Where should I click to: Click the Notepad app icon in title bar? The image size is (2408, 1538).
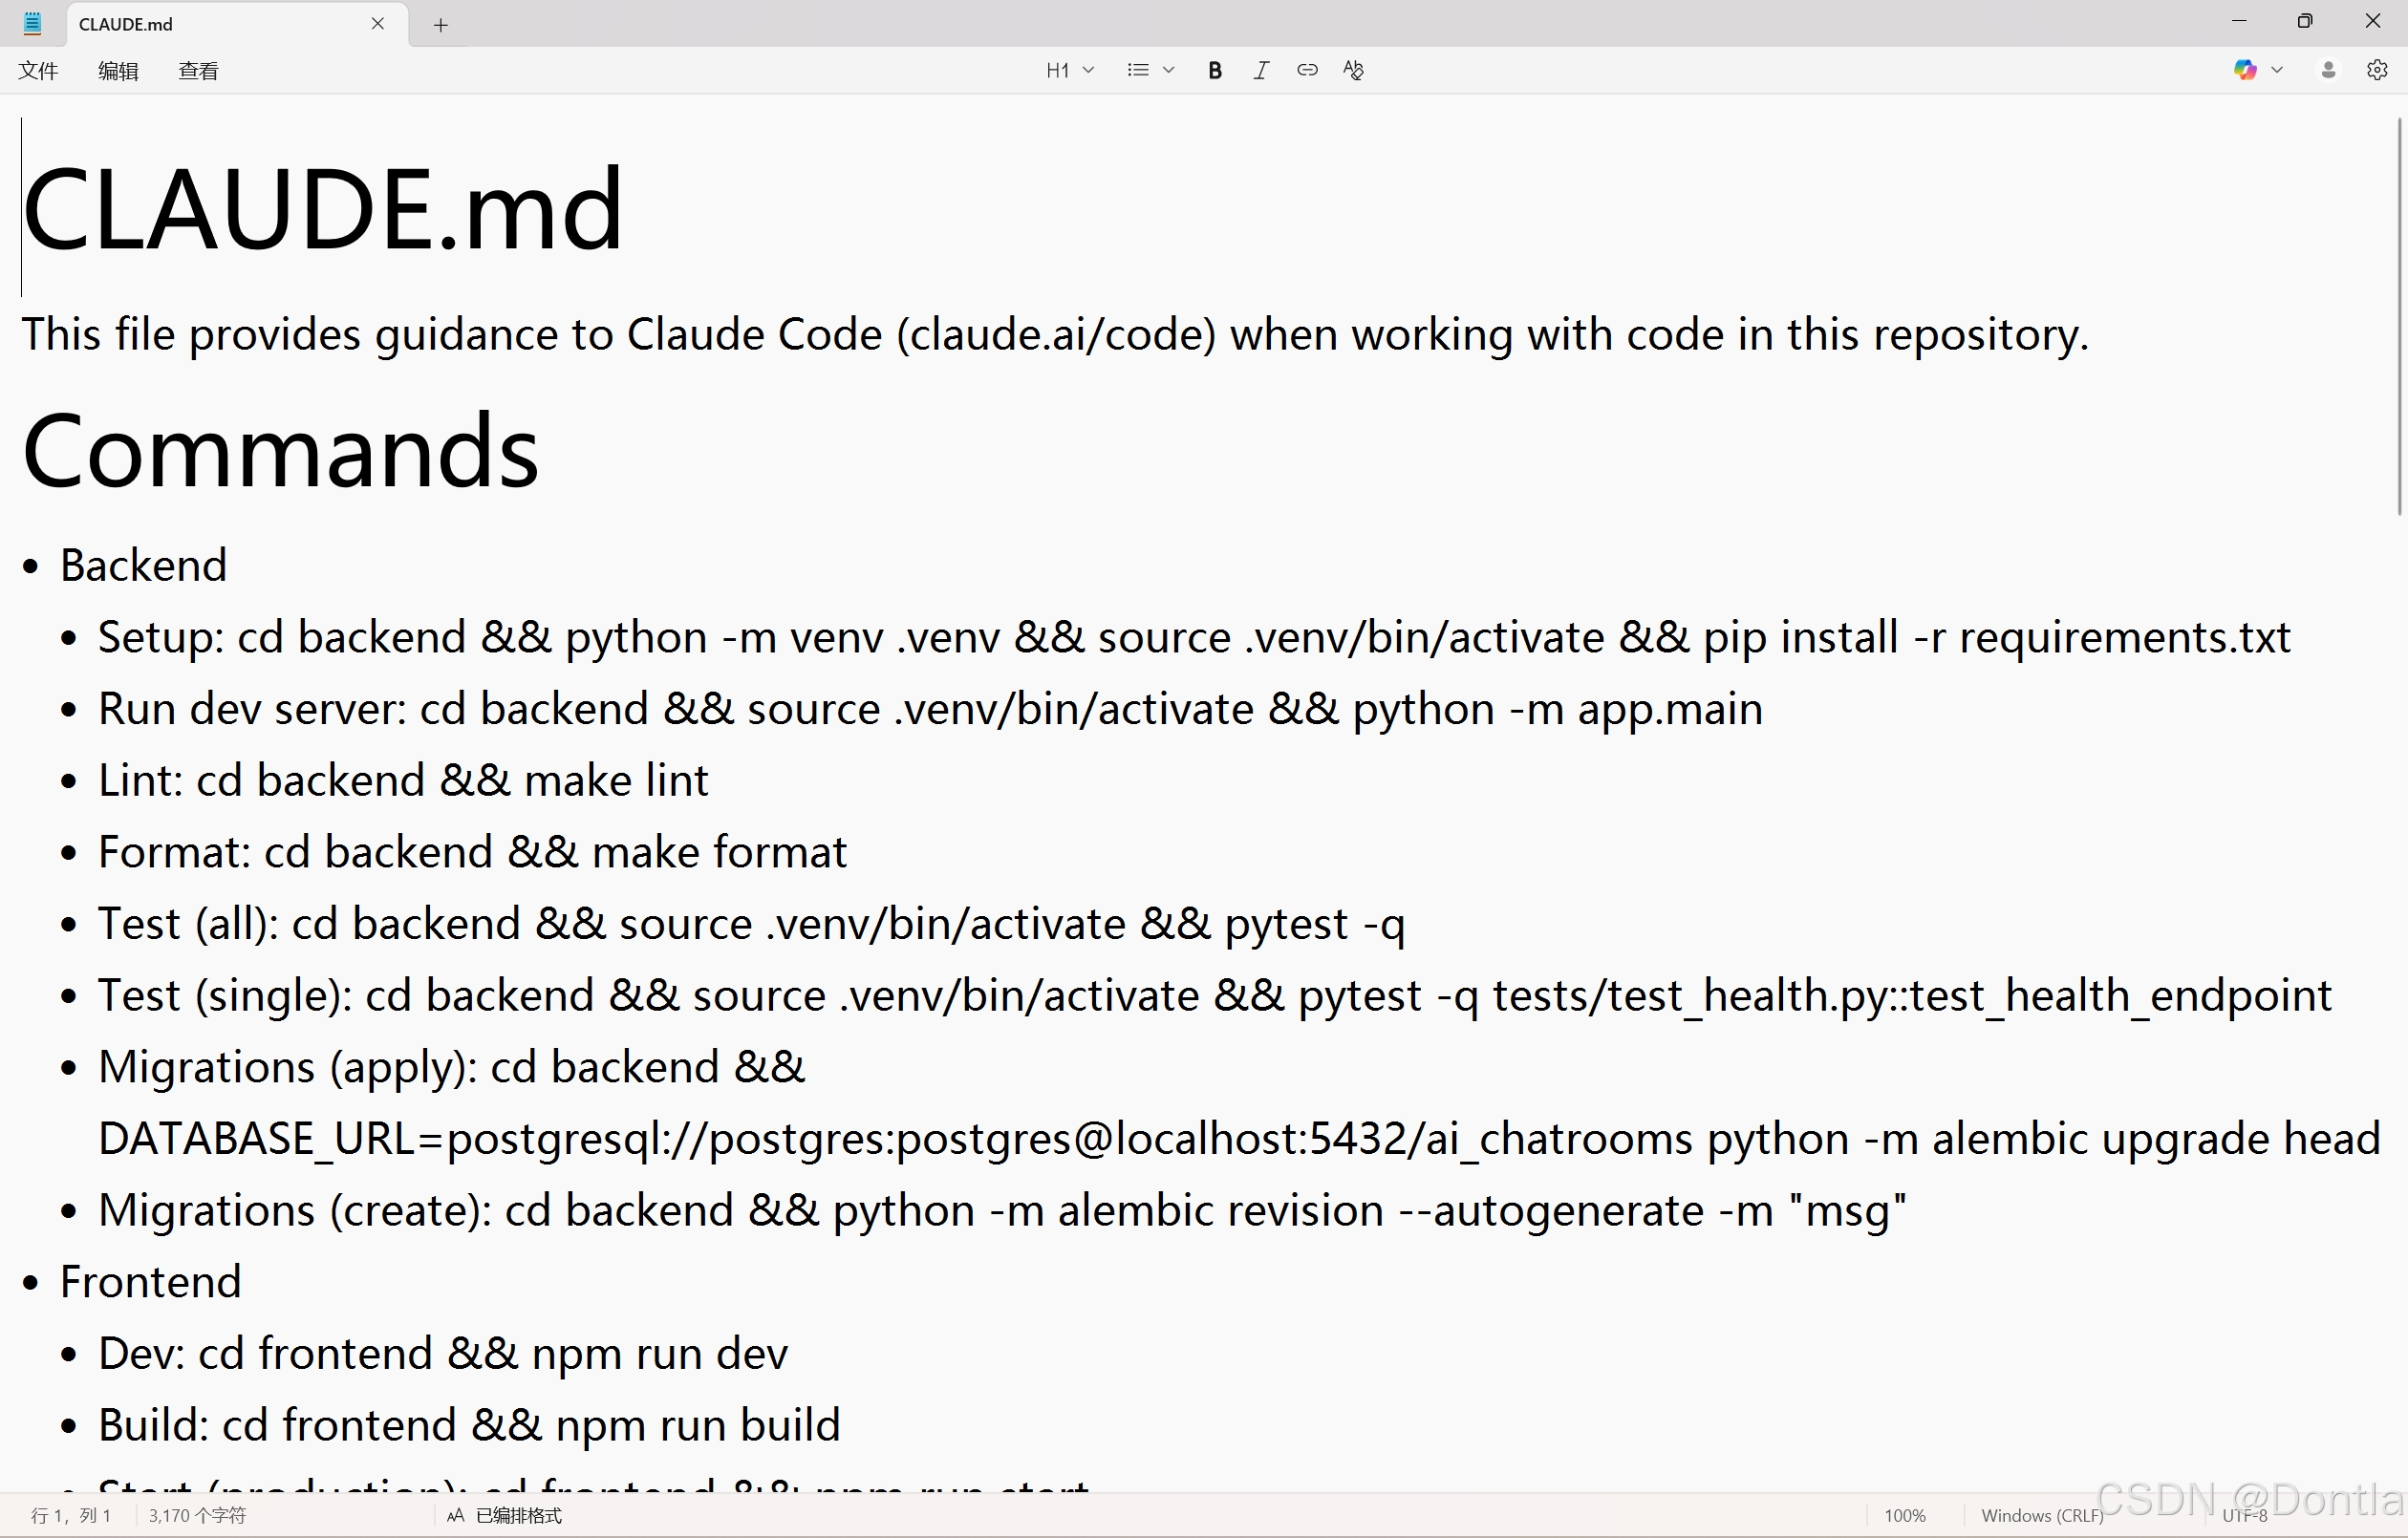coord(32,23)
